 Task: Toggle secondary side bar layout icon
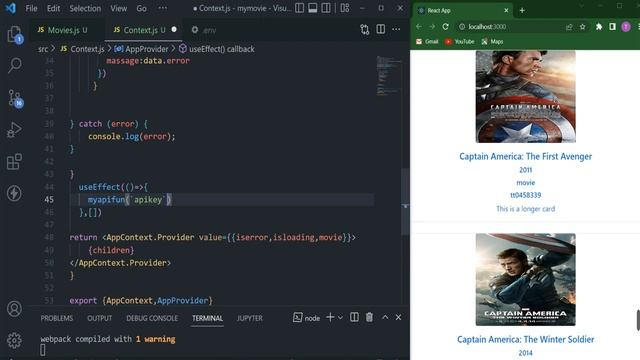pos(326,8)
